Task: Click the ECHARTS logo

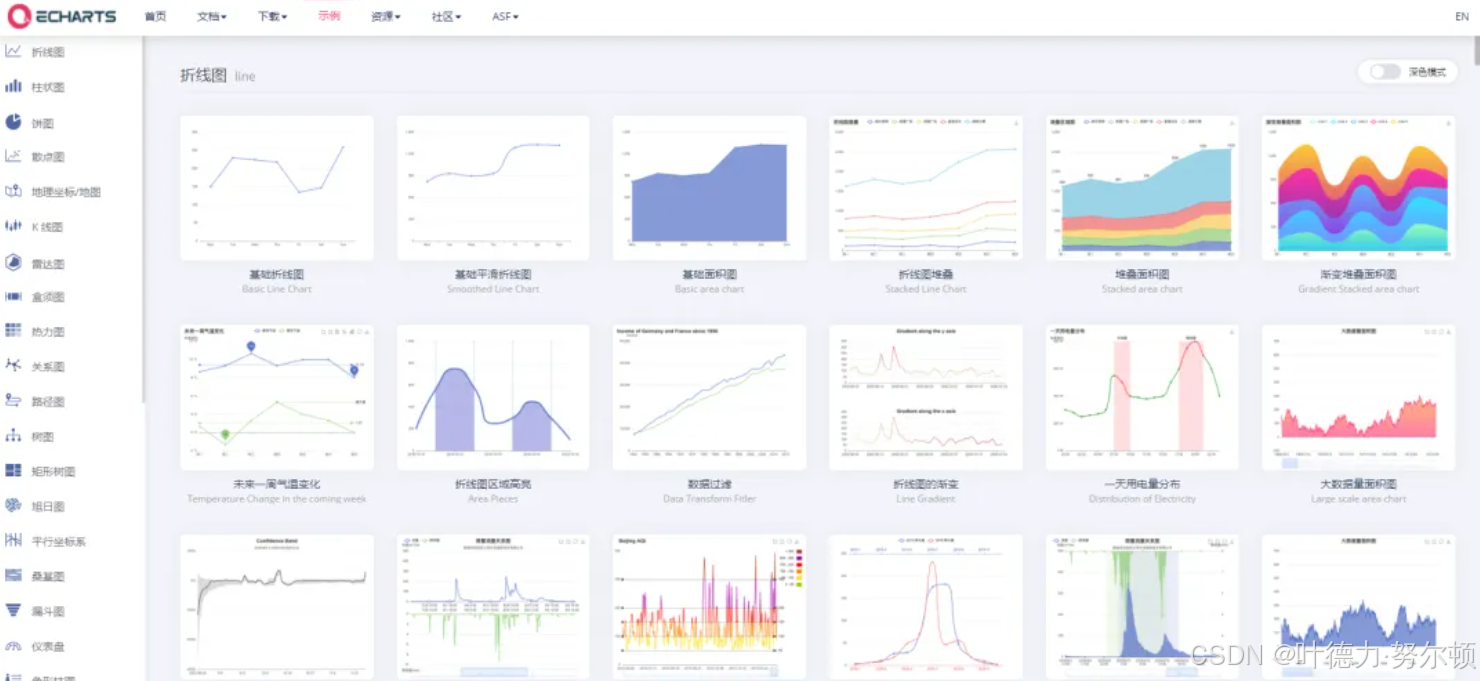Action: coord(62,16)
